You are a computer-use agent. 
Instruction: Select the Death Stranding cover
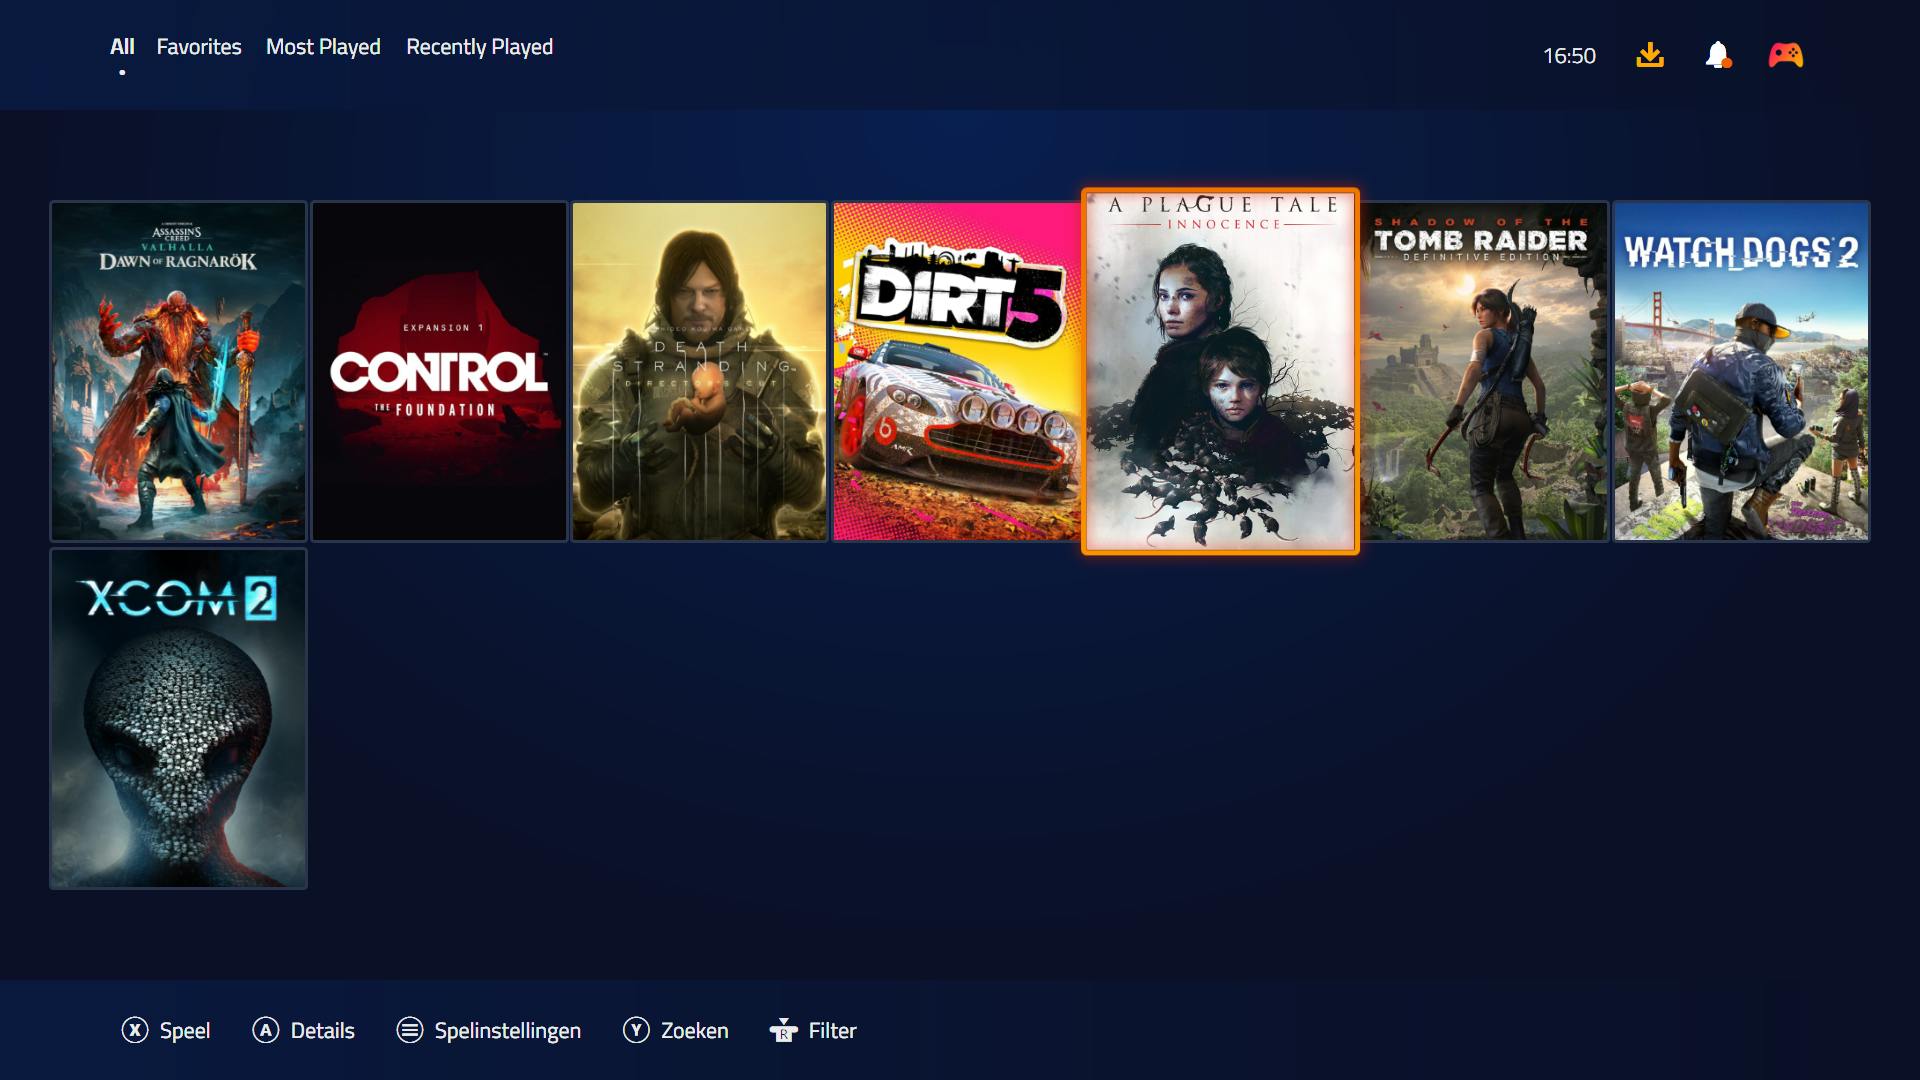point(699,371)
